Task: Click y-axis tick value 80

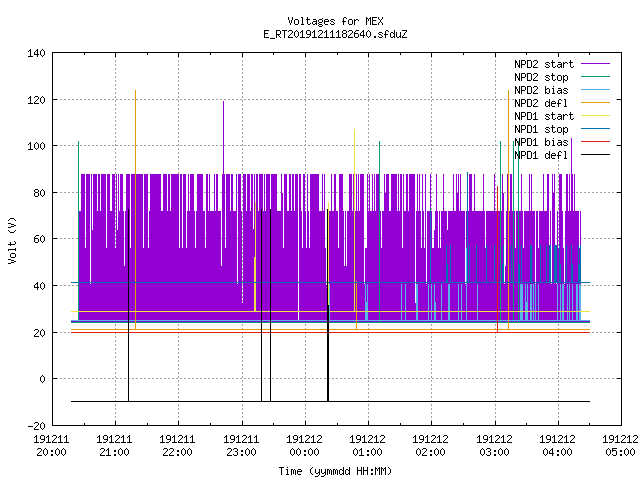Action: (x=40, y=193)
